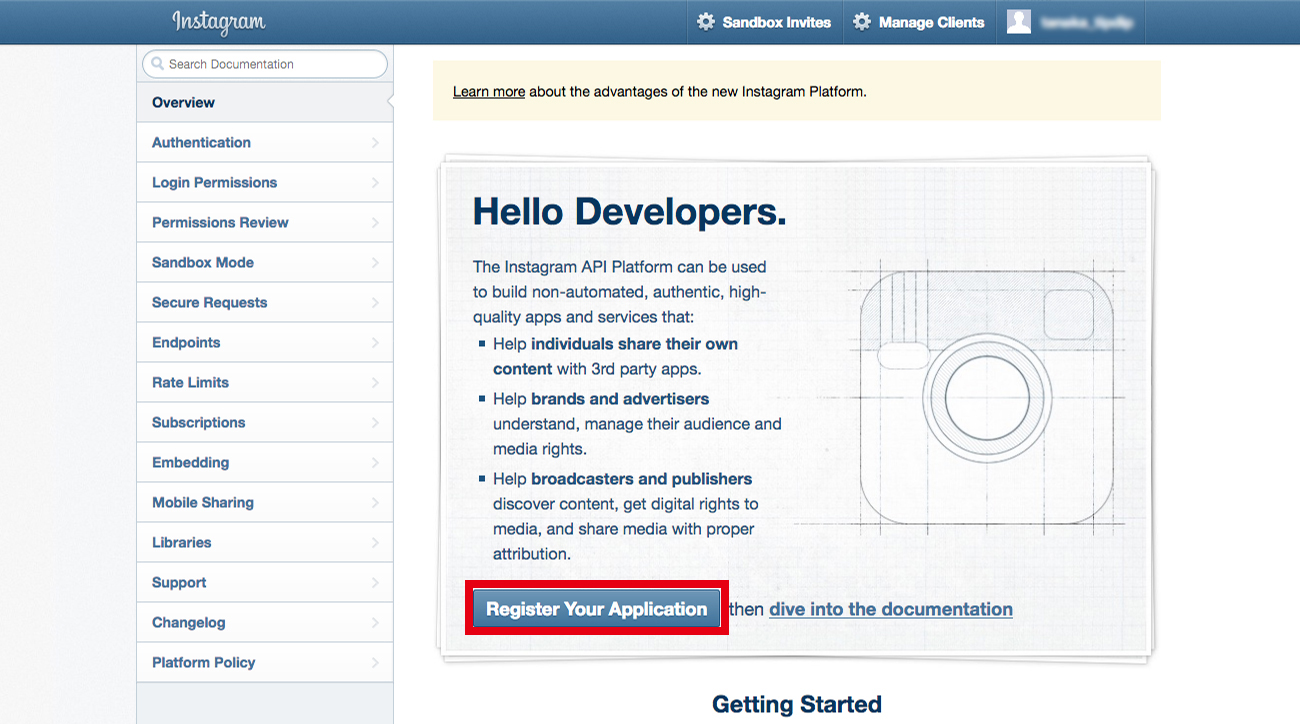Image resolution: width=1300 pixels, height=724 pixels.
Task: Click the Instagram camera blueprint illustration
Action: coord(986,396)
